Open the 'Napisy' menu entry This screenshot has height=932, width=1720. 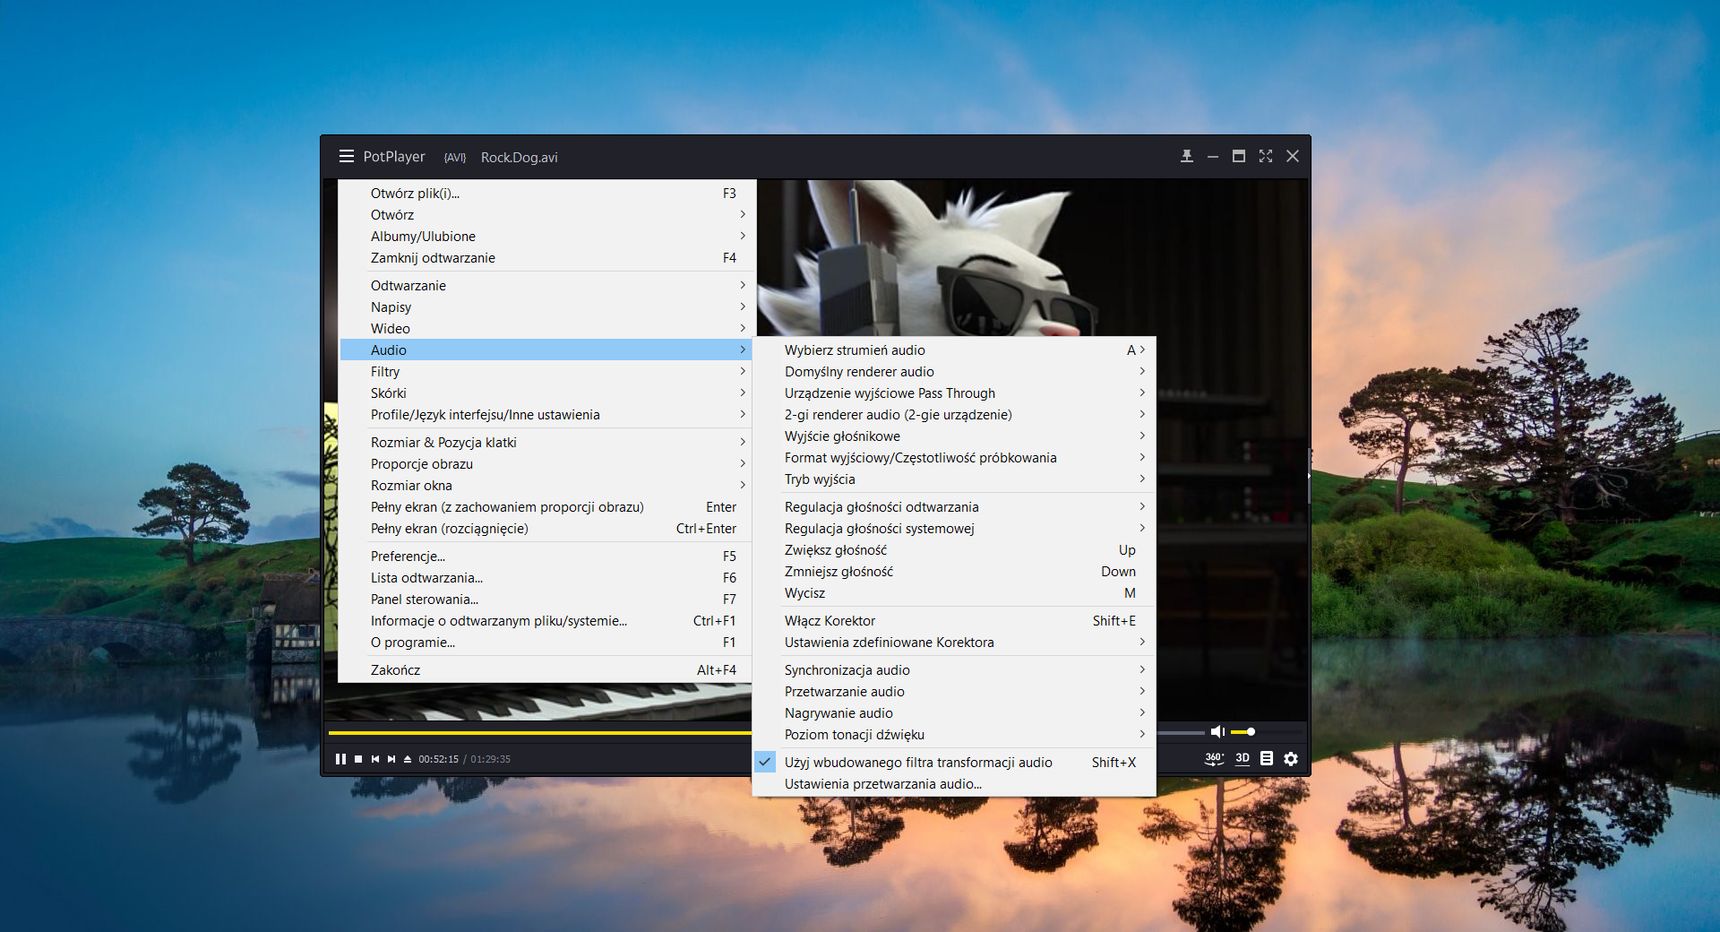(391, 307)
